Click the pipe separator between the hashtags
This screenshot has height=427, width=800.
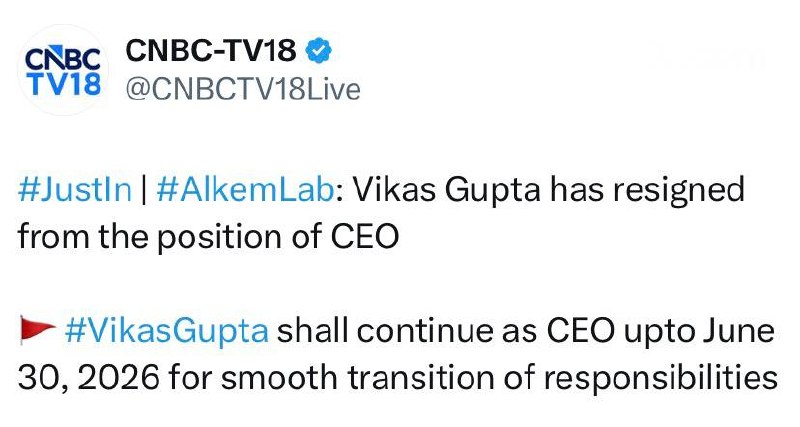pos(141,190)
